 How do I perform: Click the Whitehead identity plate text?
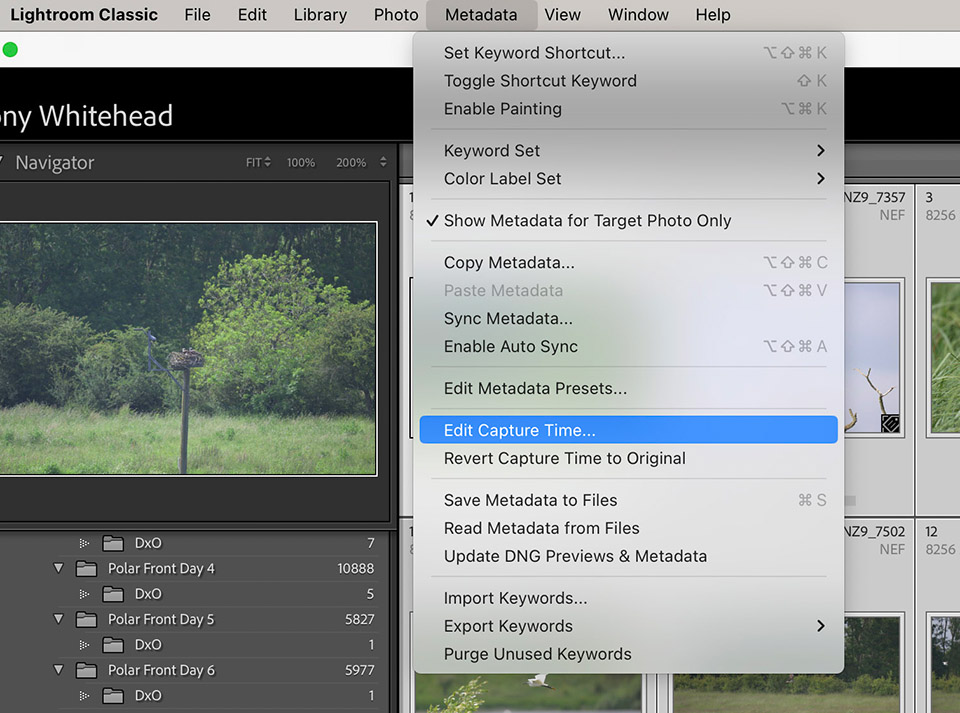pos(106,116)
